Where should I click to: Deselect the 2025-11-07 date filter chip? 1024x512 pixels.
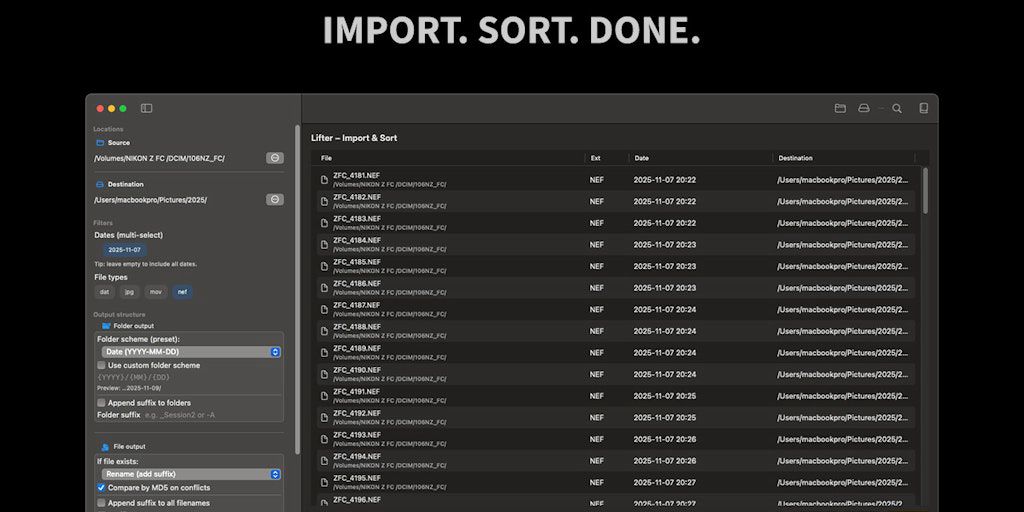pos(125,250)
